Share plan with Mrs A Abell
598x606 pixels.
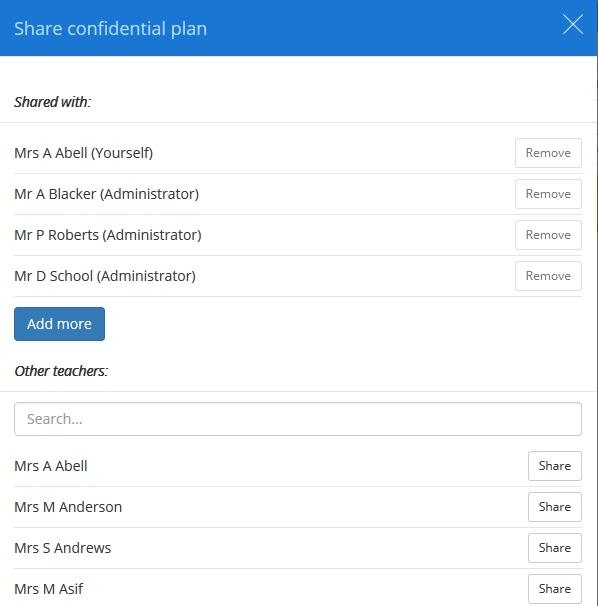[555, 466]
